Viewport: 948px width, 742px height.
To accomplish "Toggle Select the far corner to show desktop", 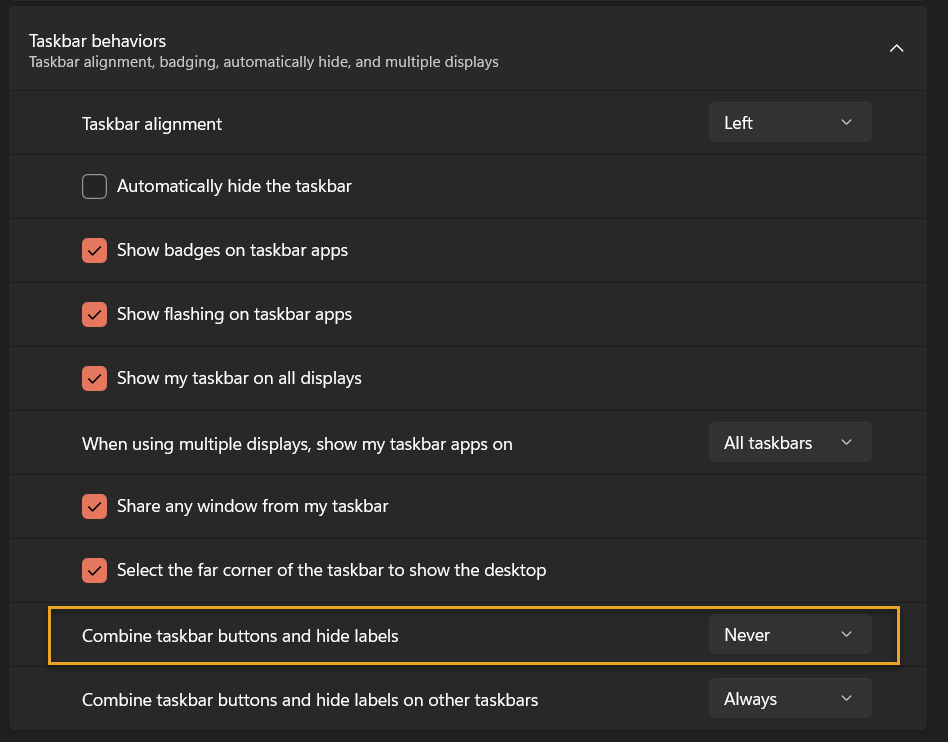I will 94,570.
